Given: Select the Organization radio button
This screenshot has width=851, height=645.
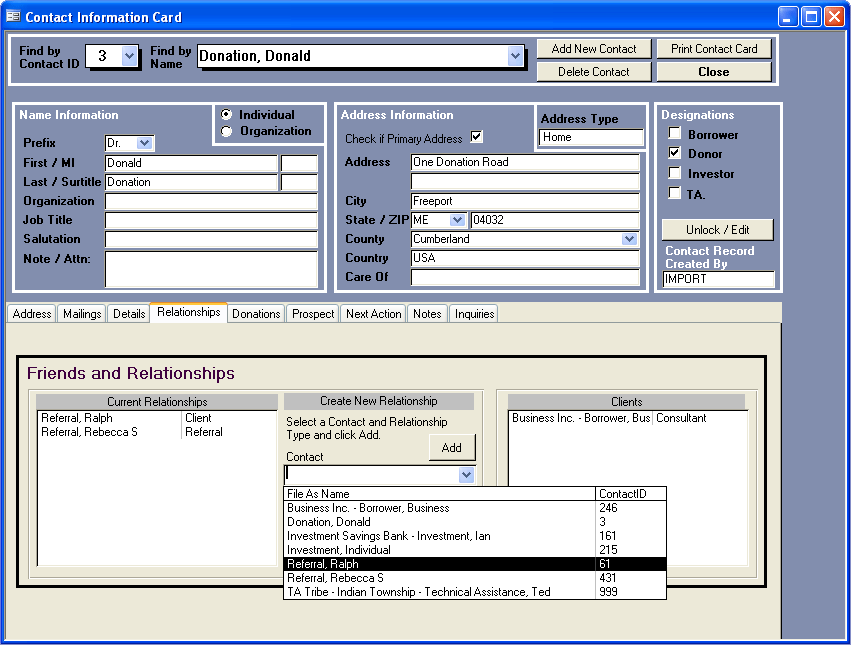Looking at the screenshot, I should tap(226, 131).
